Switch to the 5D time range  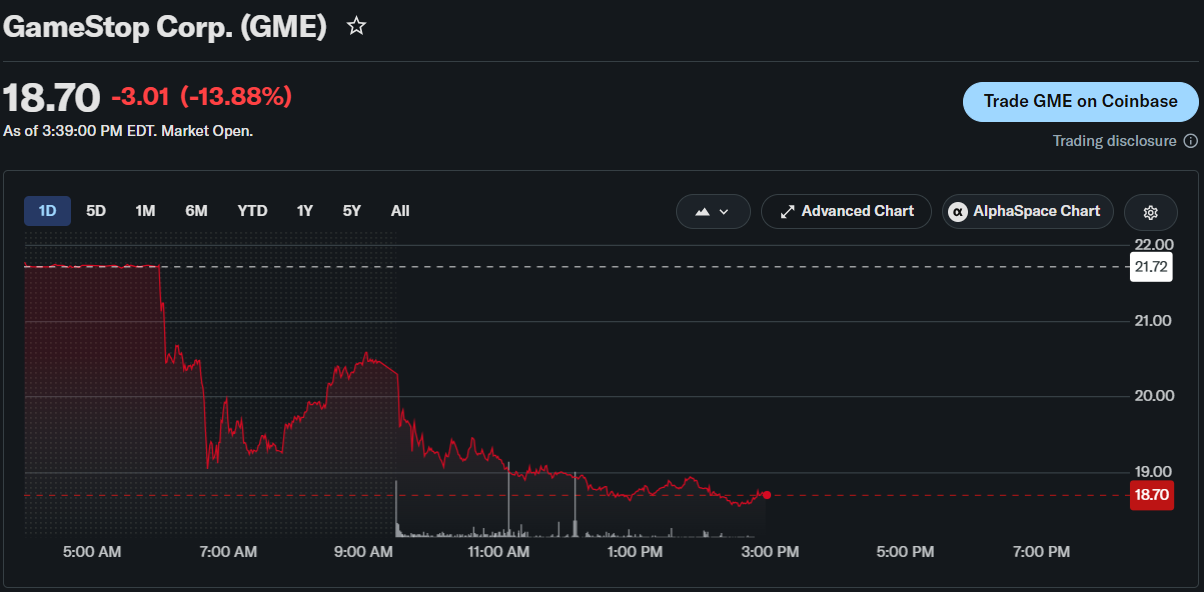(x=96, y=211)
